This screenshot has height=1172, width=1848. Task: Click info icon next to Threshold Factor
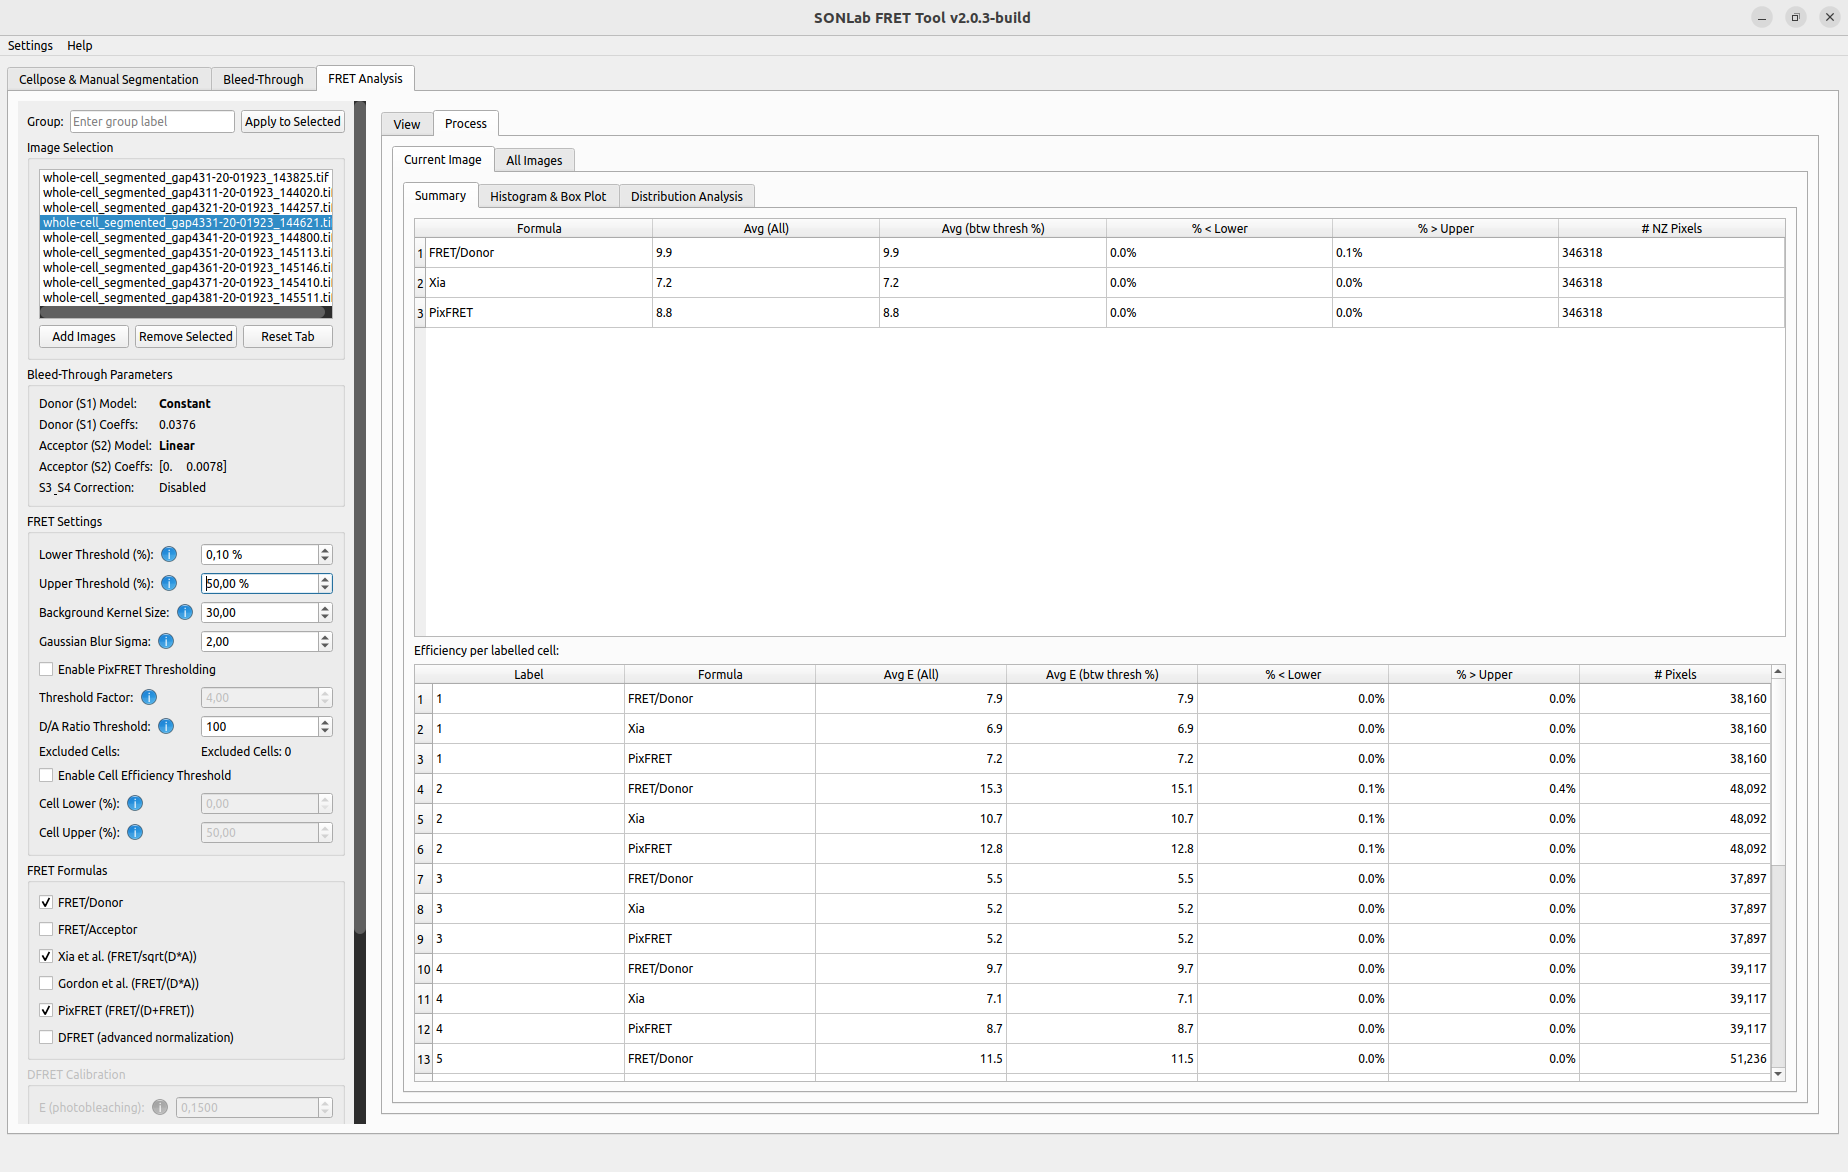click(x=149, y=697)
